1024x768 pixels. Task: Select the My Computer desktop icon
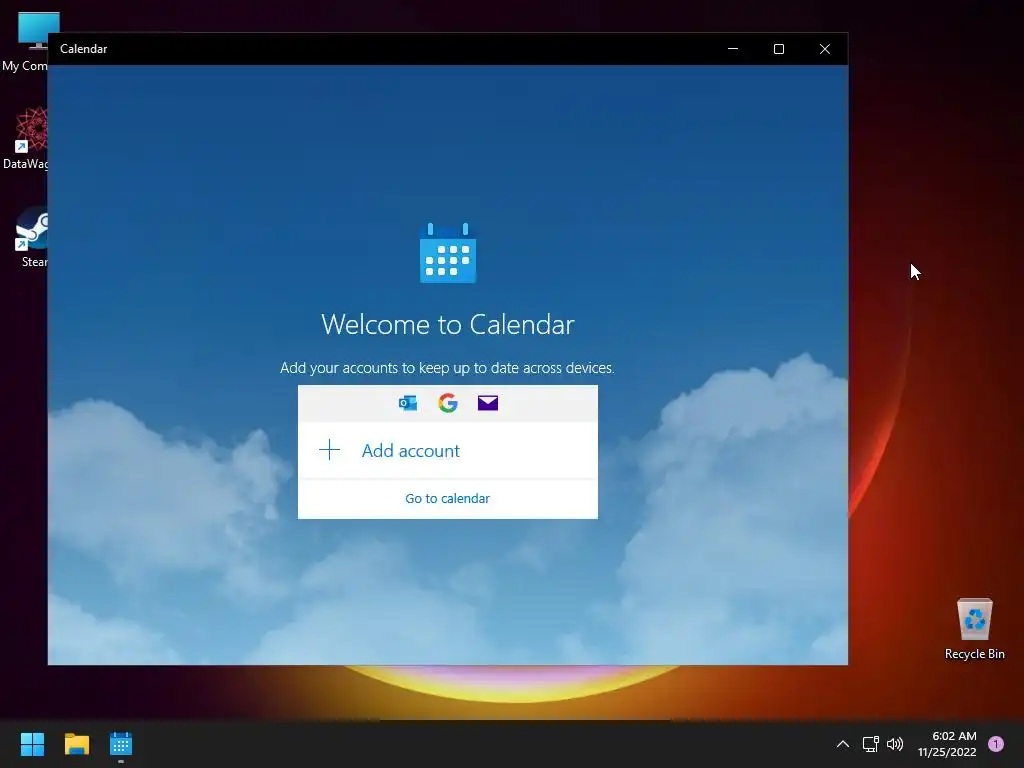pyautogui.click(x=25, y=41)
